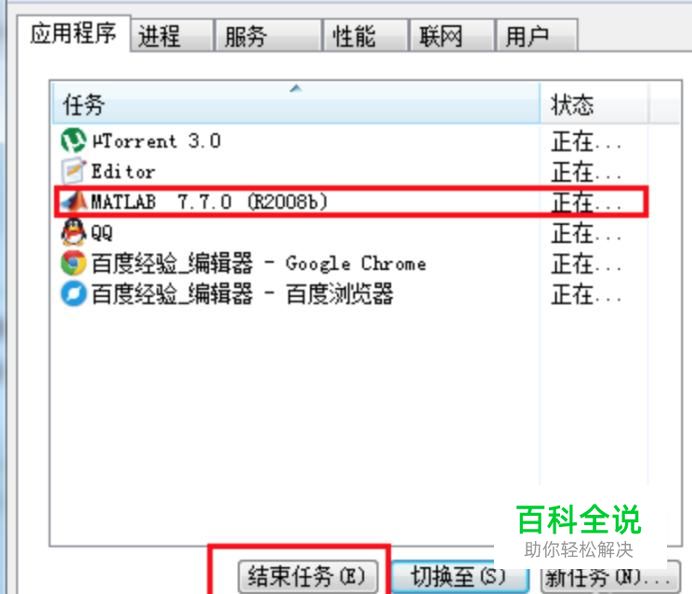This screenshot has height=594, width=692.
Task: Sort by the 状态 column header
Action: pos(594,105)
